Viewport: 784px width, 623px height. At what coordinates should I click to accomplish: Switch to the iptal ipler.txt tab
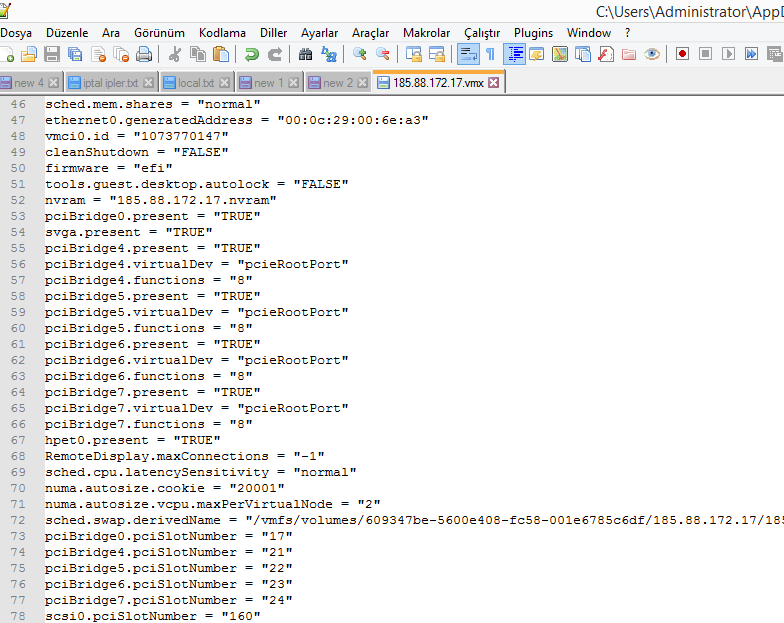[111, 83]
